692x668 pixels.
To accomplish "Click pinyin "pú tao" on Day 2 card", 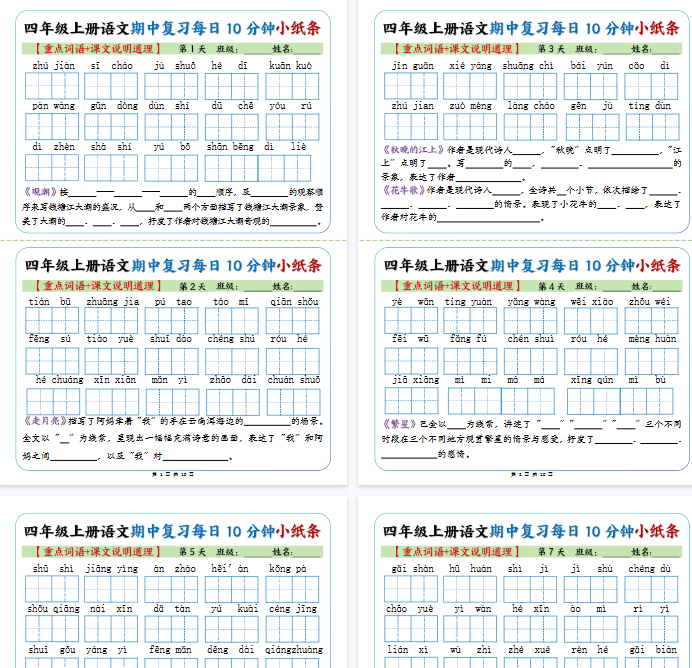I will click(173, 302).
